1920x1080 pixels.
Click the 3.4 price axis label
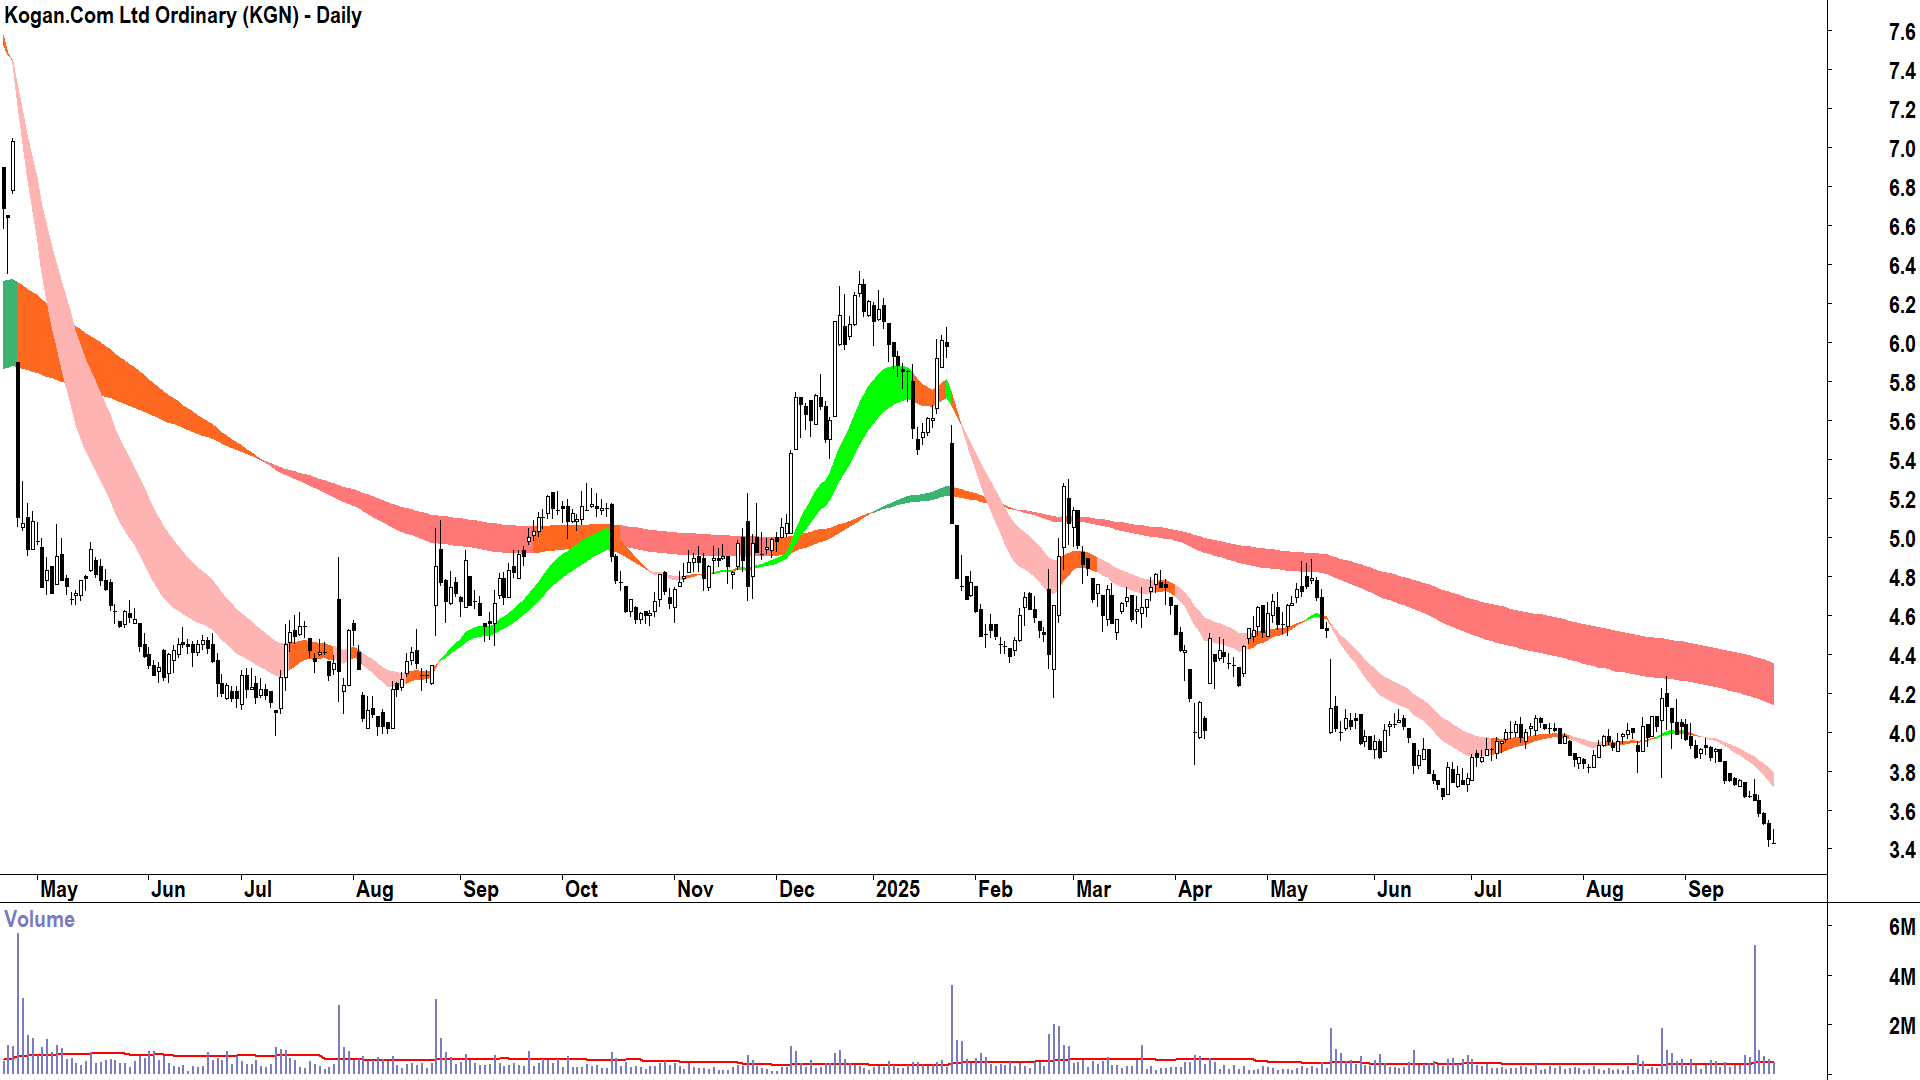tap(1901, 850)
